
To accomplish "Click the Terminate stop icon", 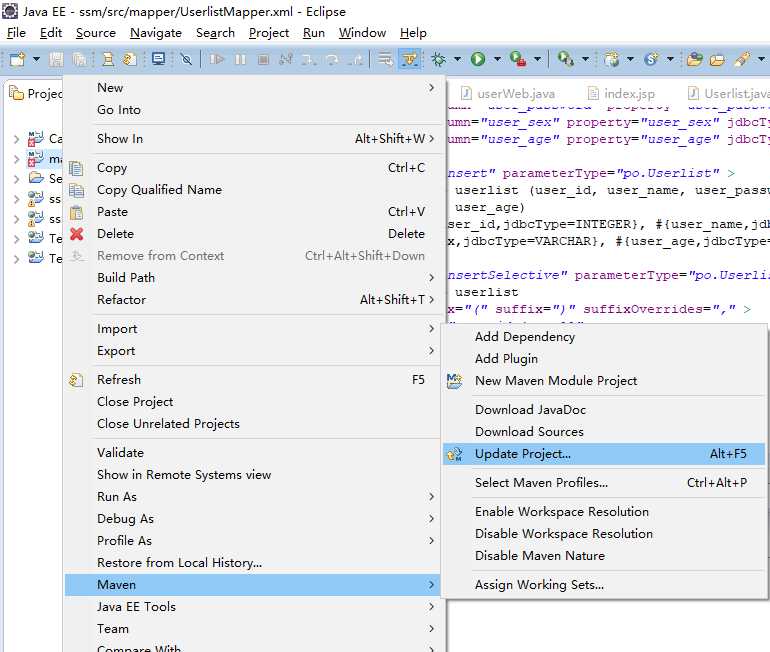I will pyautogui.click(x=264, y=59).
